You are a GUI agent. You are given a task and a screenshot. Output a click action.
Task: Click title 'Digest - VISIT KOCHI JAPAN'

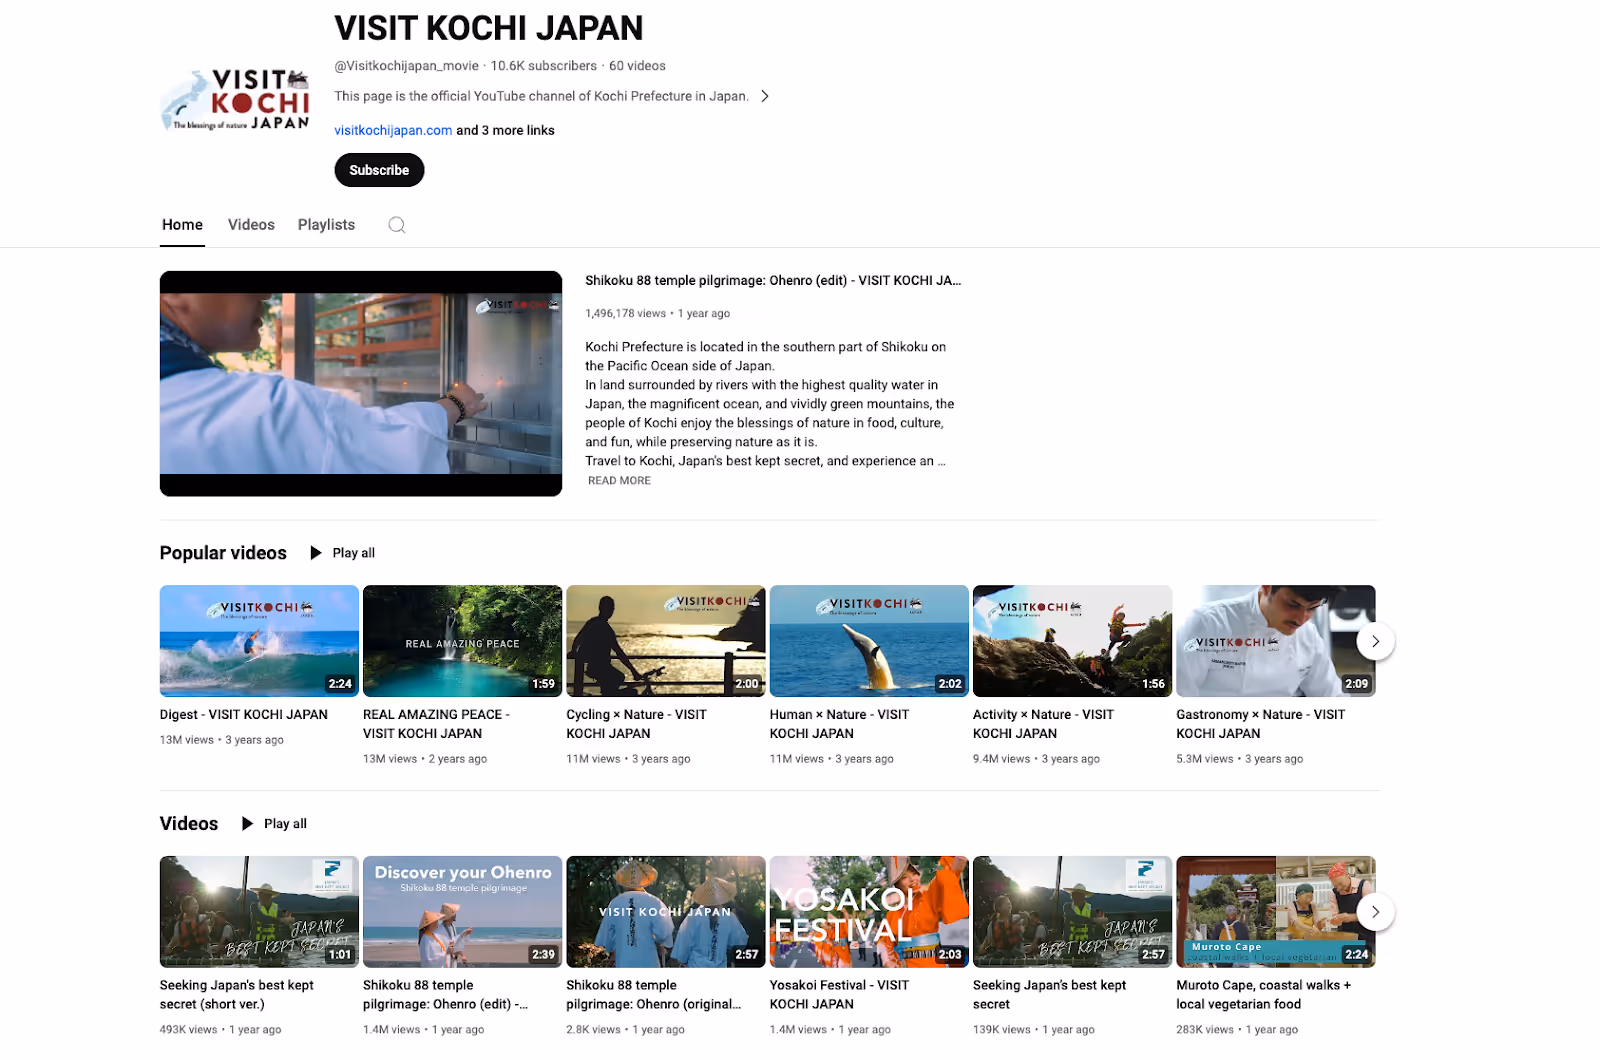pos(244,715)
